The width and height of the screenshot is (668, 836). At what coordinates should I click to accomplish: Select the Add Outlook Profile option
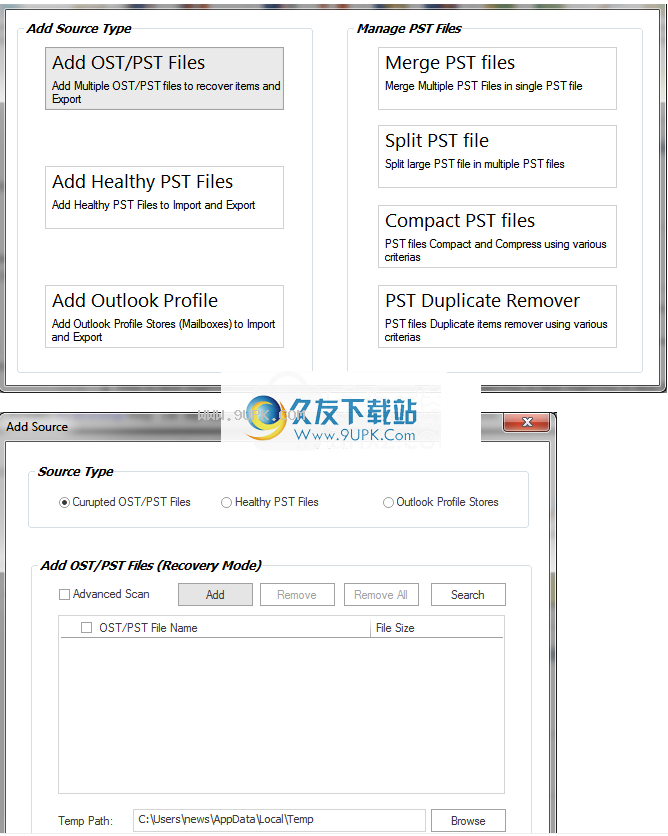point(164,316)
